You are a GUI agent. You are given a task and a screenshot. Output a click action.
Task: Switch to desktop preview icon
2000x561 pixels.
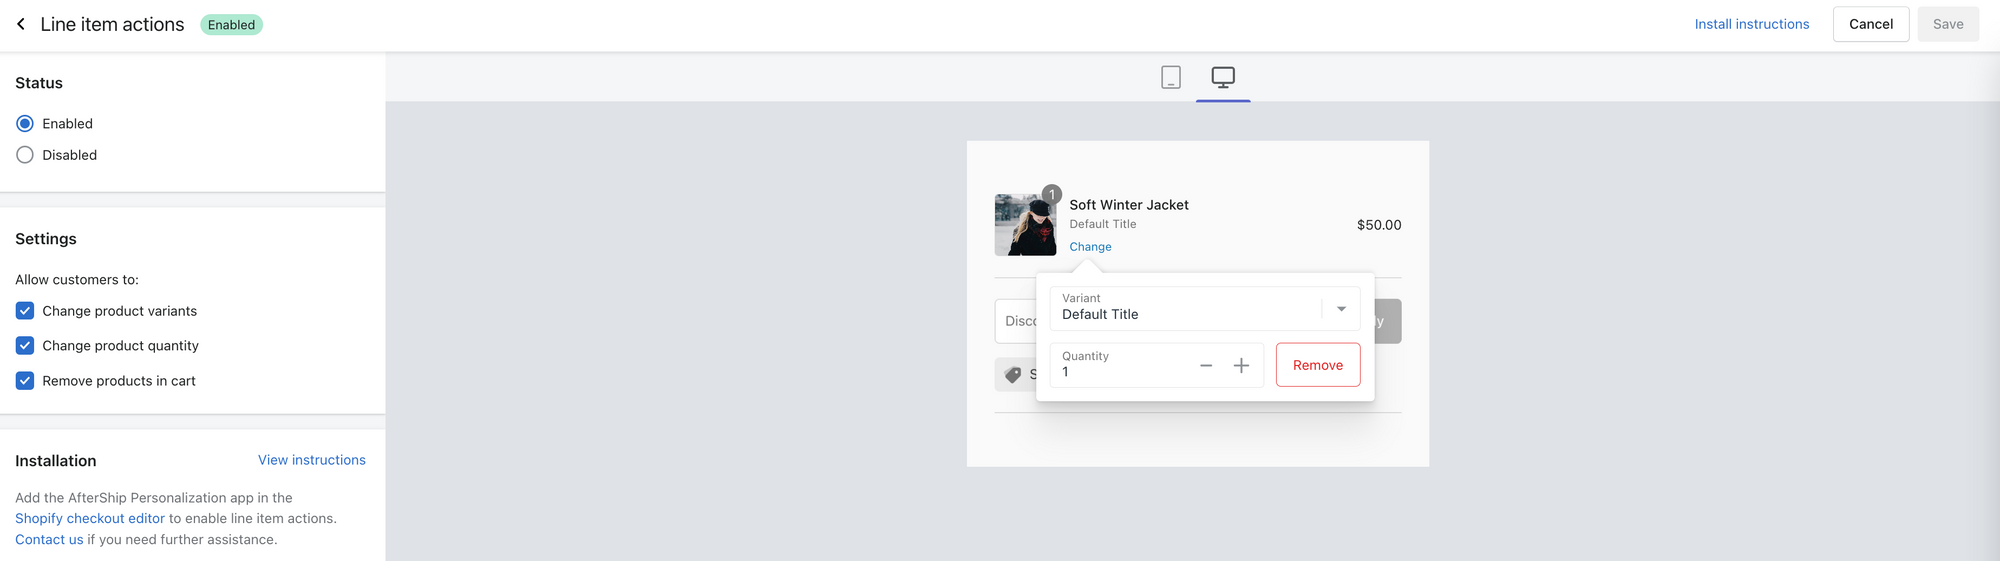1222,77
